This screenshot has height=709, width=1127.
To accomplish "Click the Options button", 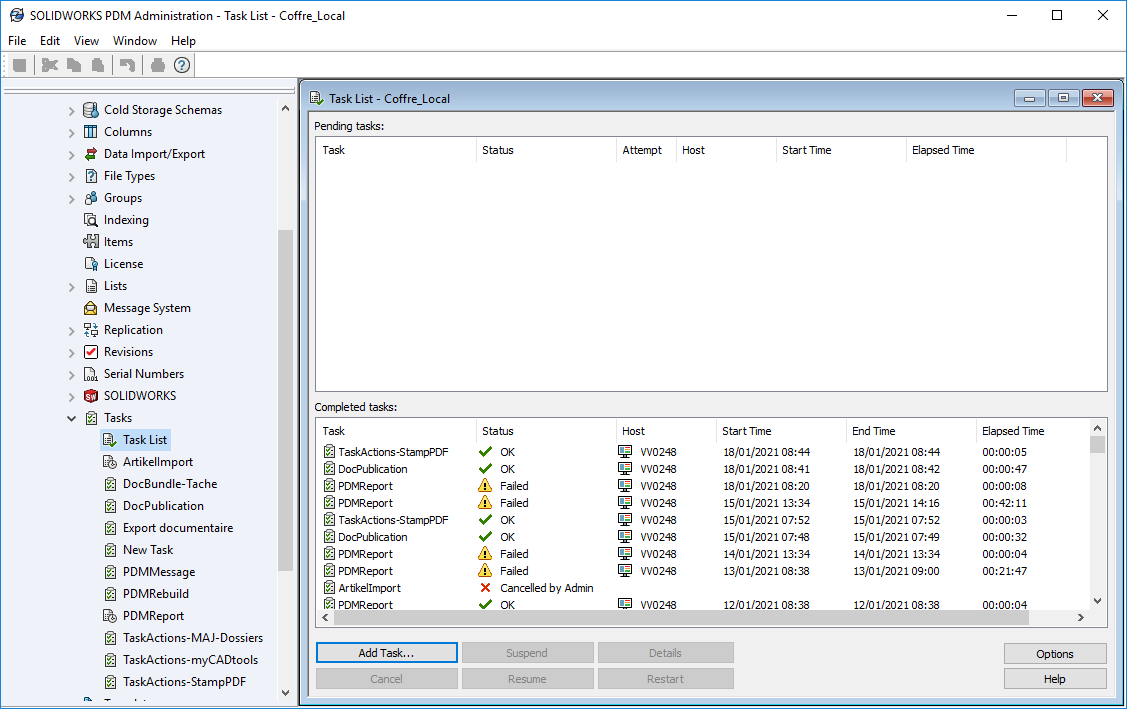I will pyautogui.click(x=1054, y=654).
